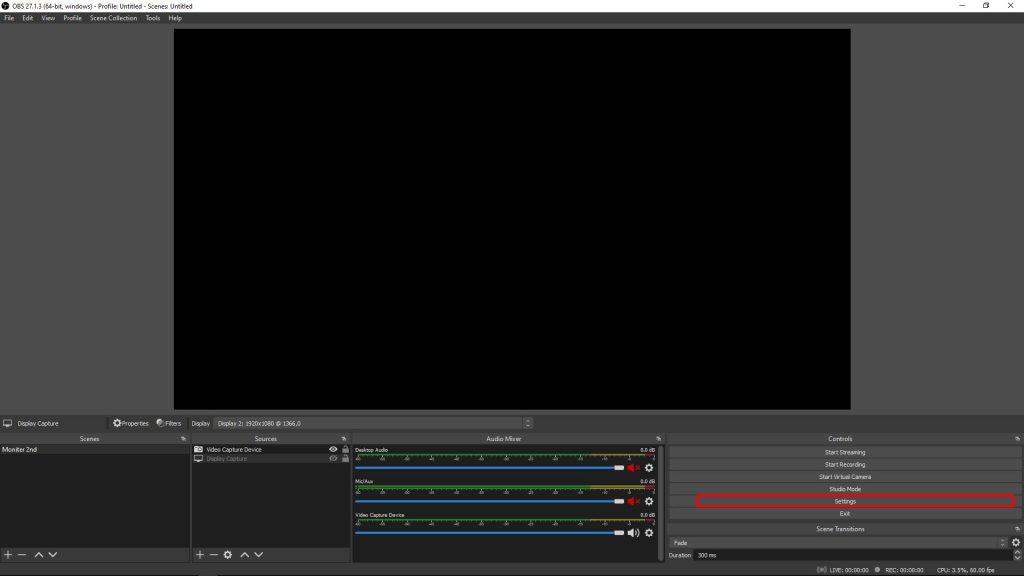Mute the Video Capture Device audio
The width and height of the screenshot is (1024, 576).
coord(632,532)
